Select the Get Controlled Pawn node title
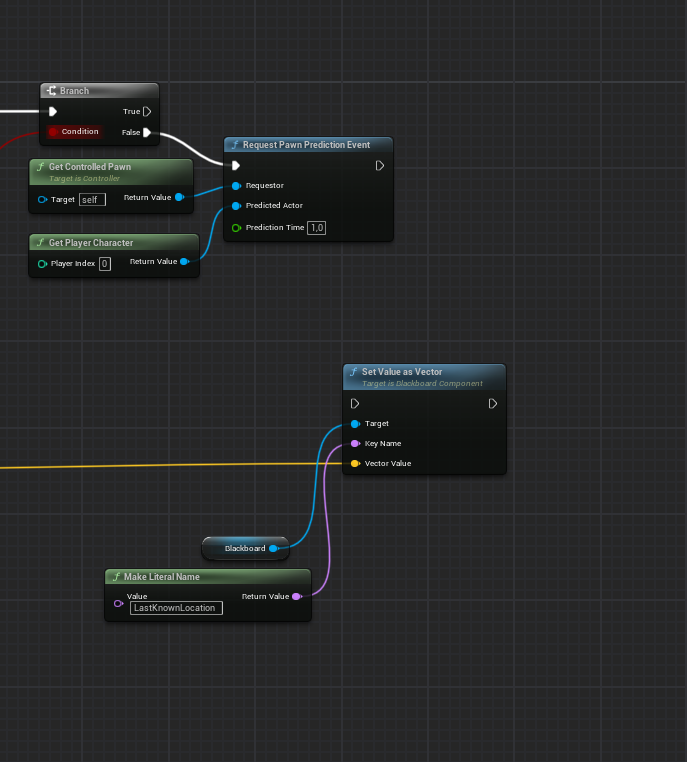Screen dimensions: 687x762 [90, 167]
